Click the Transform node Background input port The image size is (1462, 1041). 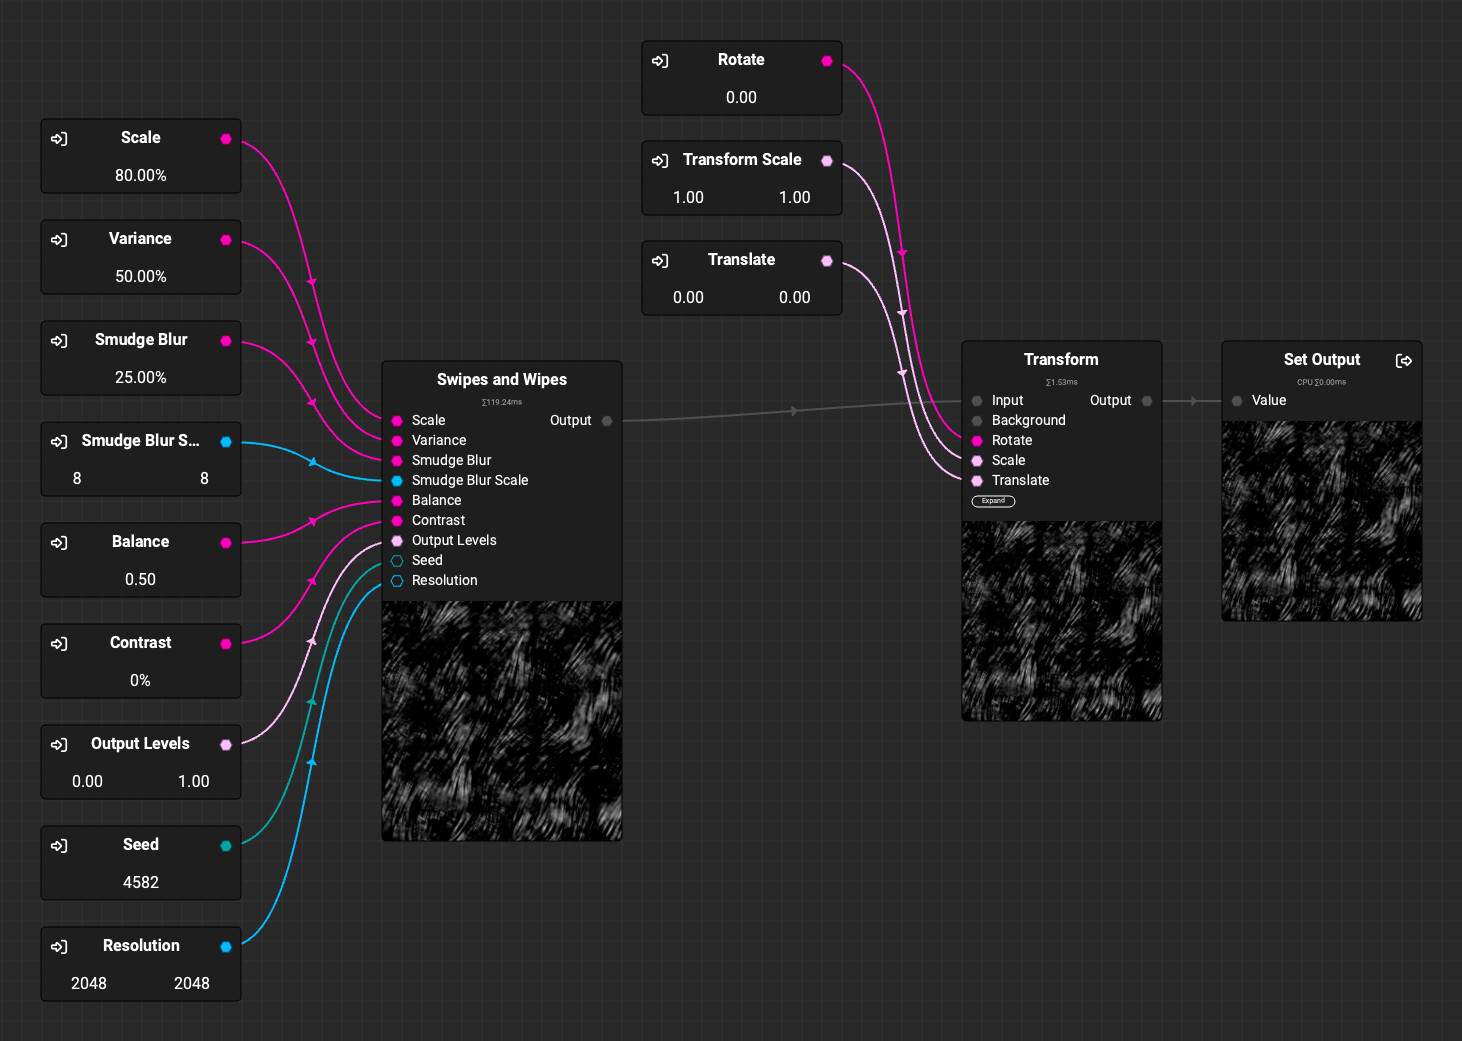pos(977,421)
